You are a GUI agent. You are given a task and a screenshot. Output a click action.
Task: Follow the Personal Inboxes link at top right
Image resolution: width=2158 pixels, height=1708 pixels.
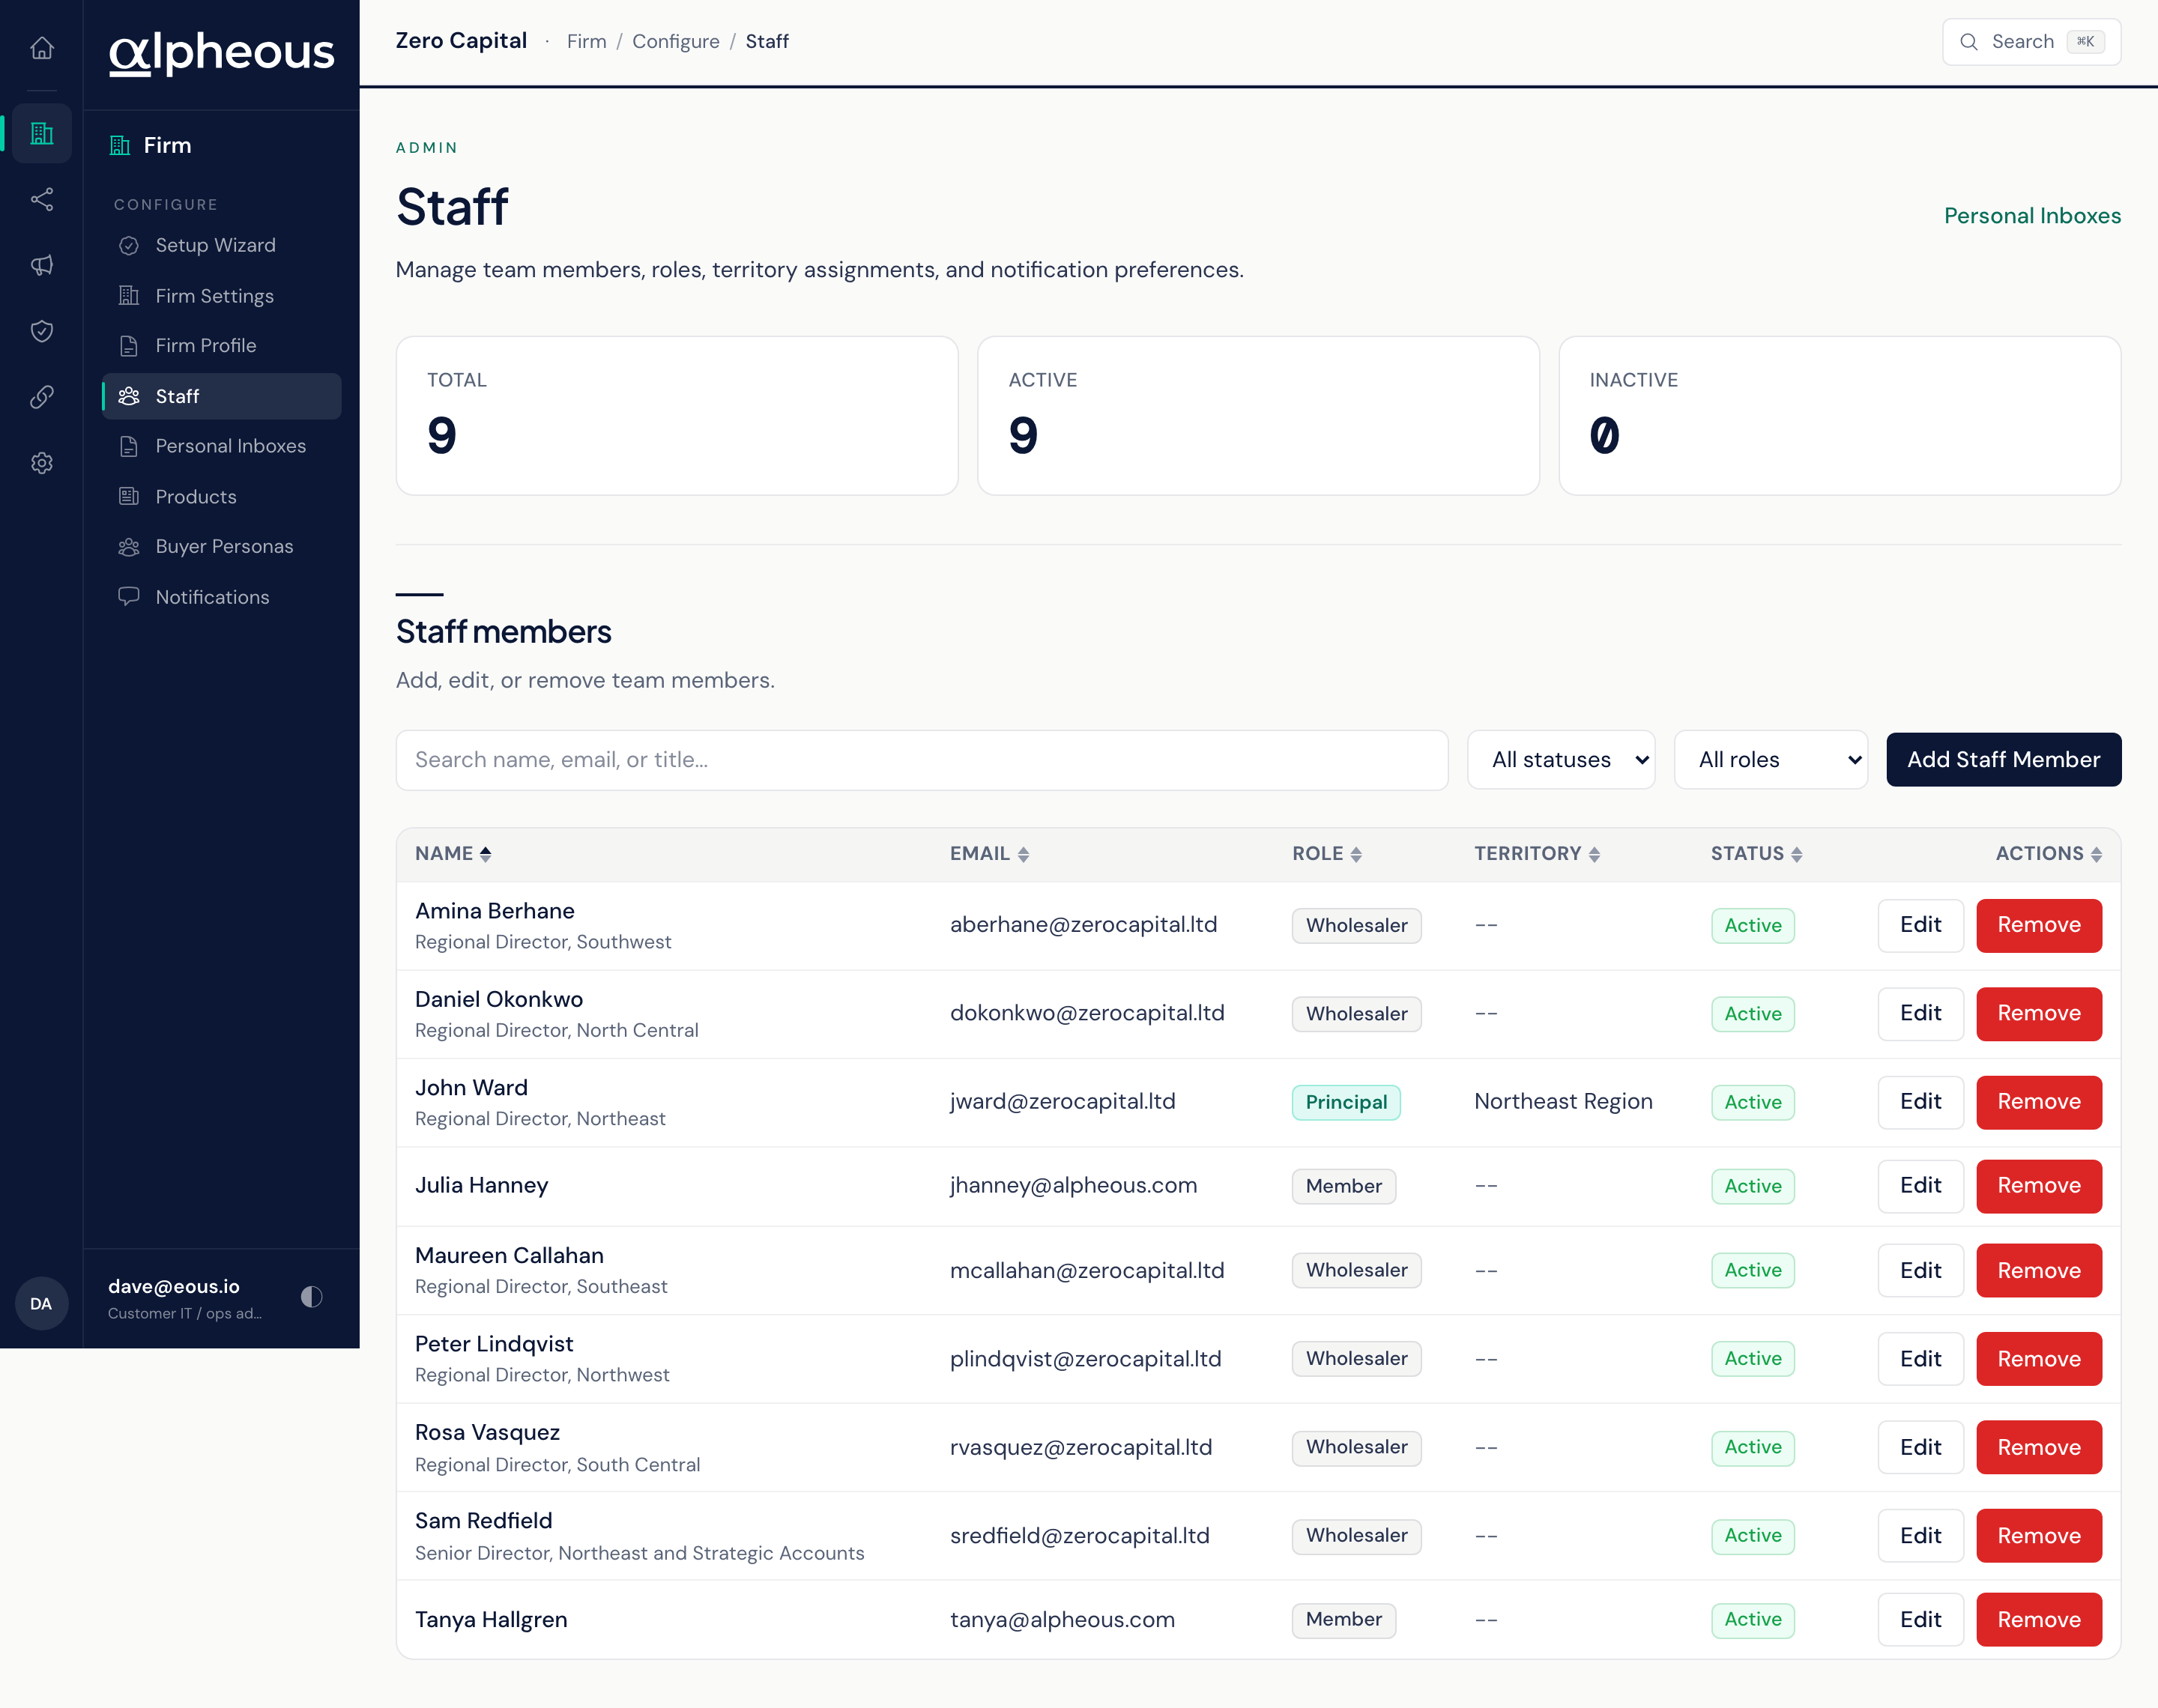(2032, 216)
